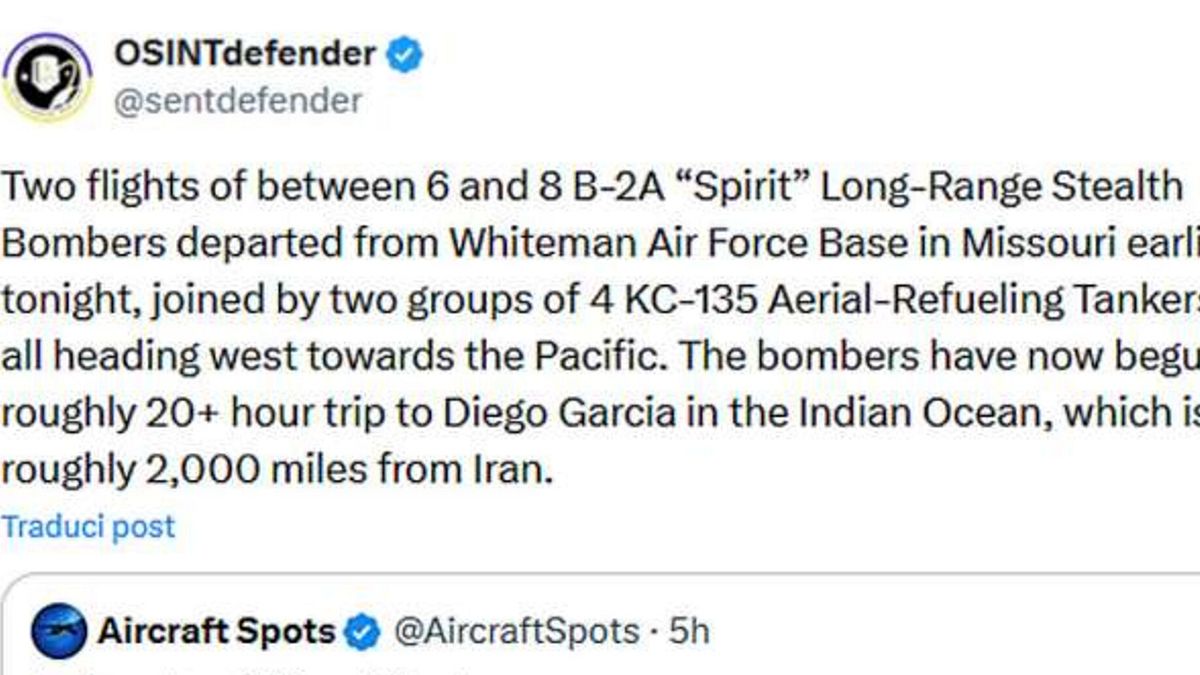Translate the post via Traduci post
The width and height of the screenshot is (1200, 675).
(x=88, y=526)
